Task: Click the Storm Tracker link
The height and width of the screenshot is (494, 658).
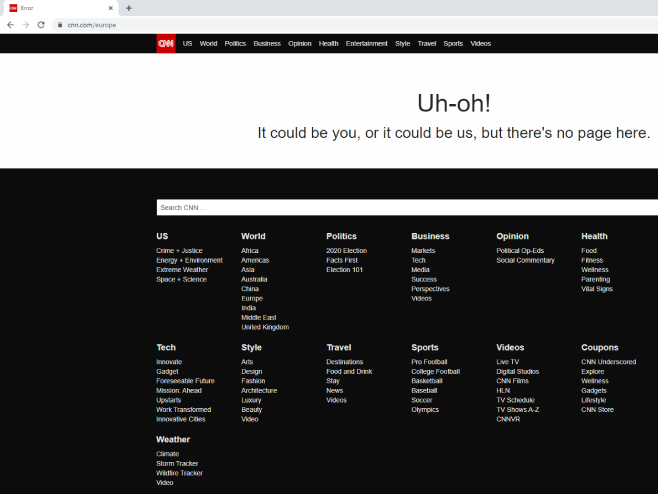Action: tap(177, 464)
